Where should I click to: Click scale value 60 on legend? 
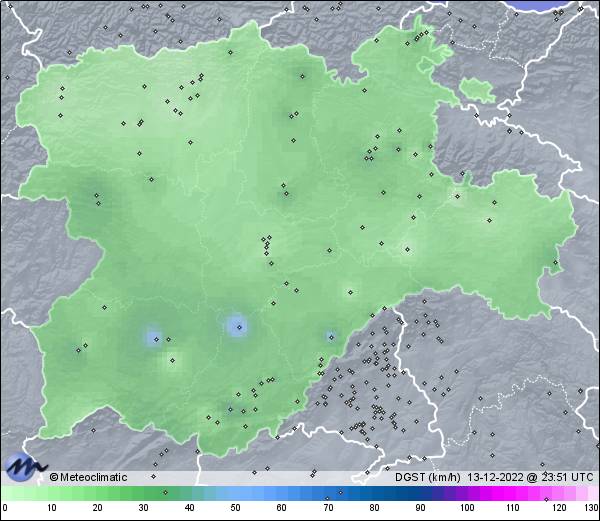point(281,508)
